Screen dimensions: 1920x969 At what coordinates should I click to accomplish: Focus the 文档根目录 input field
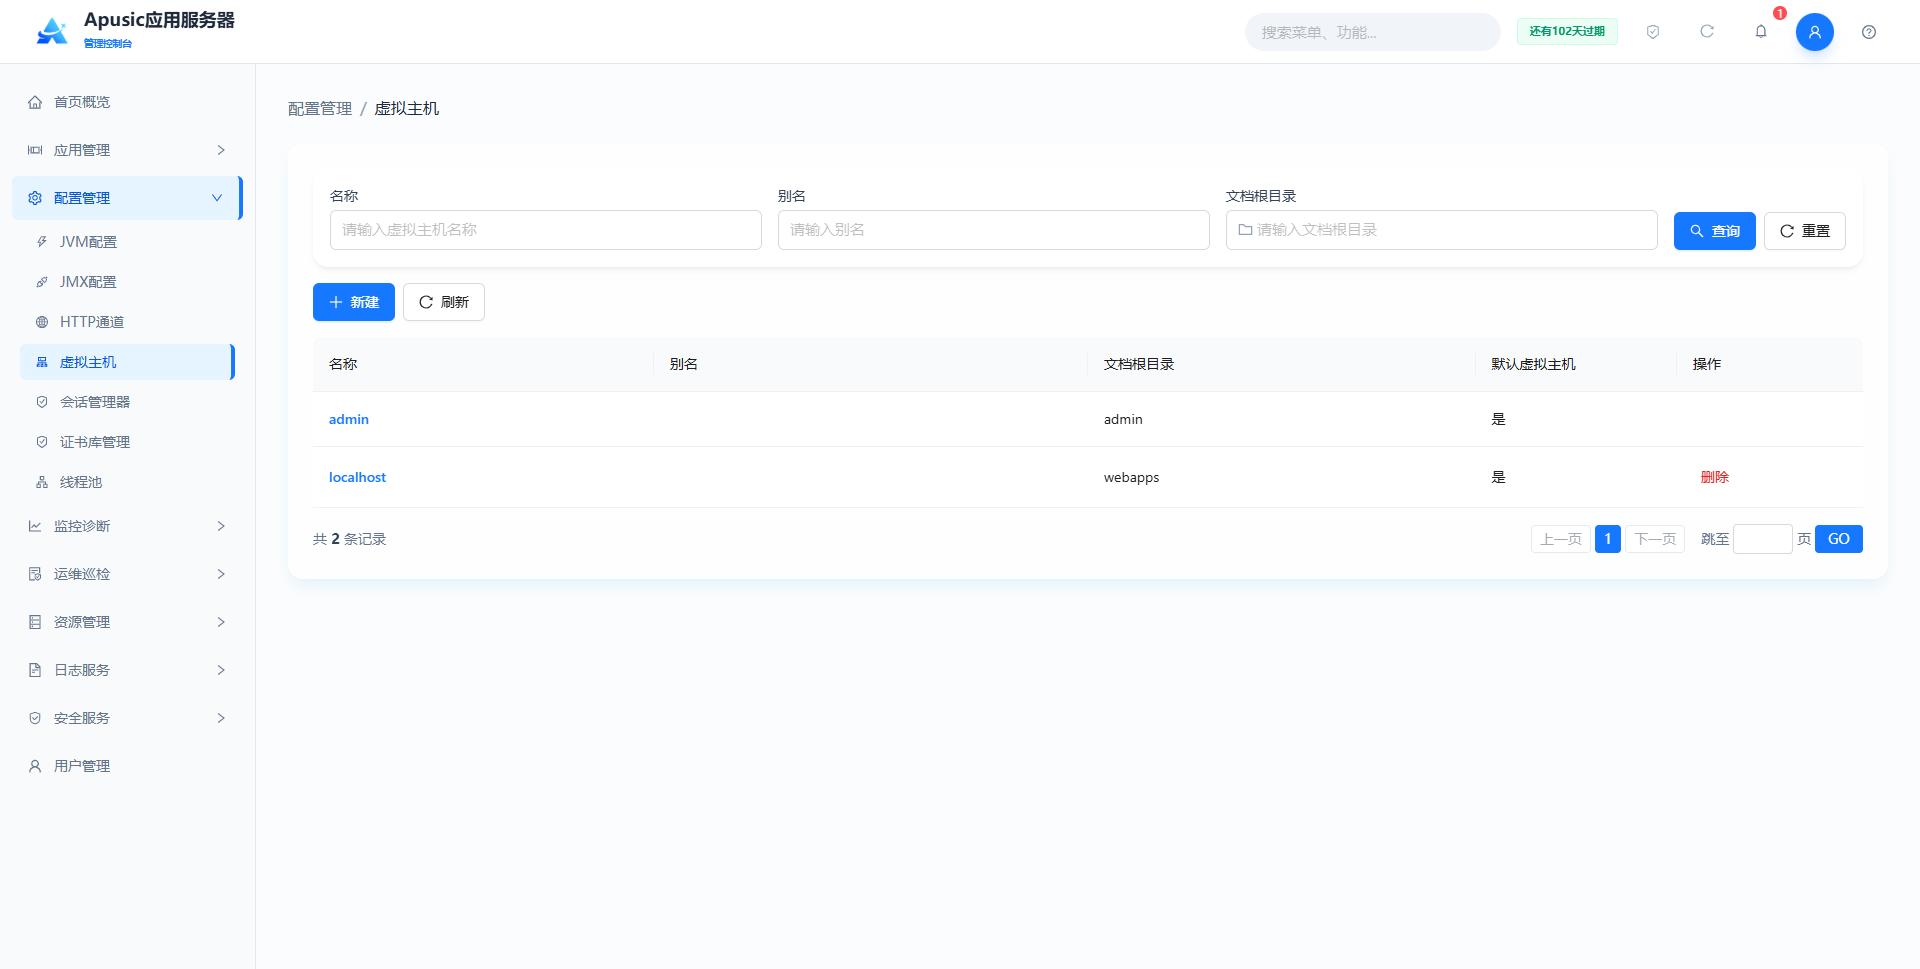point(1442,230)
